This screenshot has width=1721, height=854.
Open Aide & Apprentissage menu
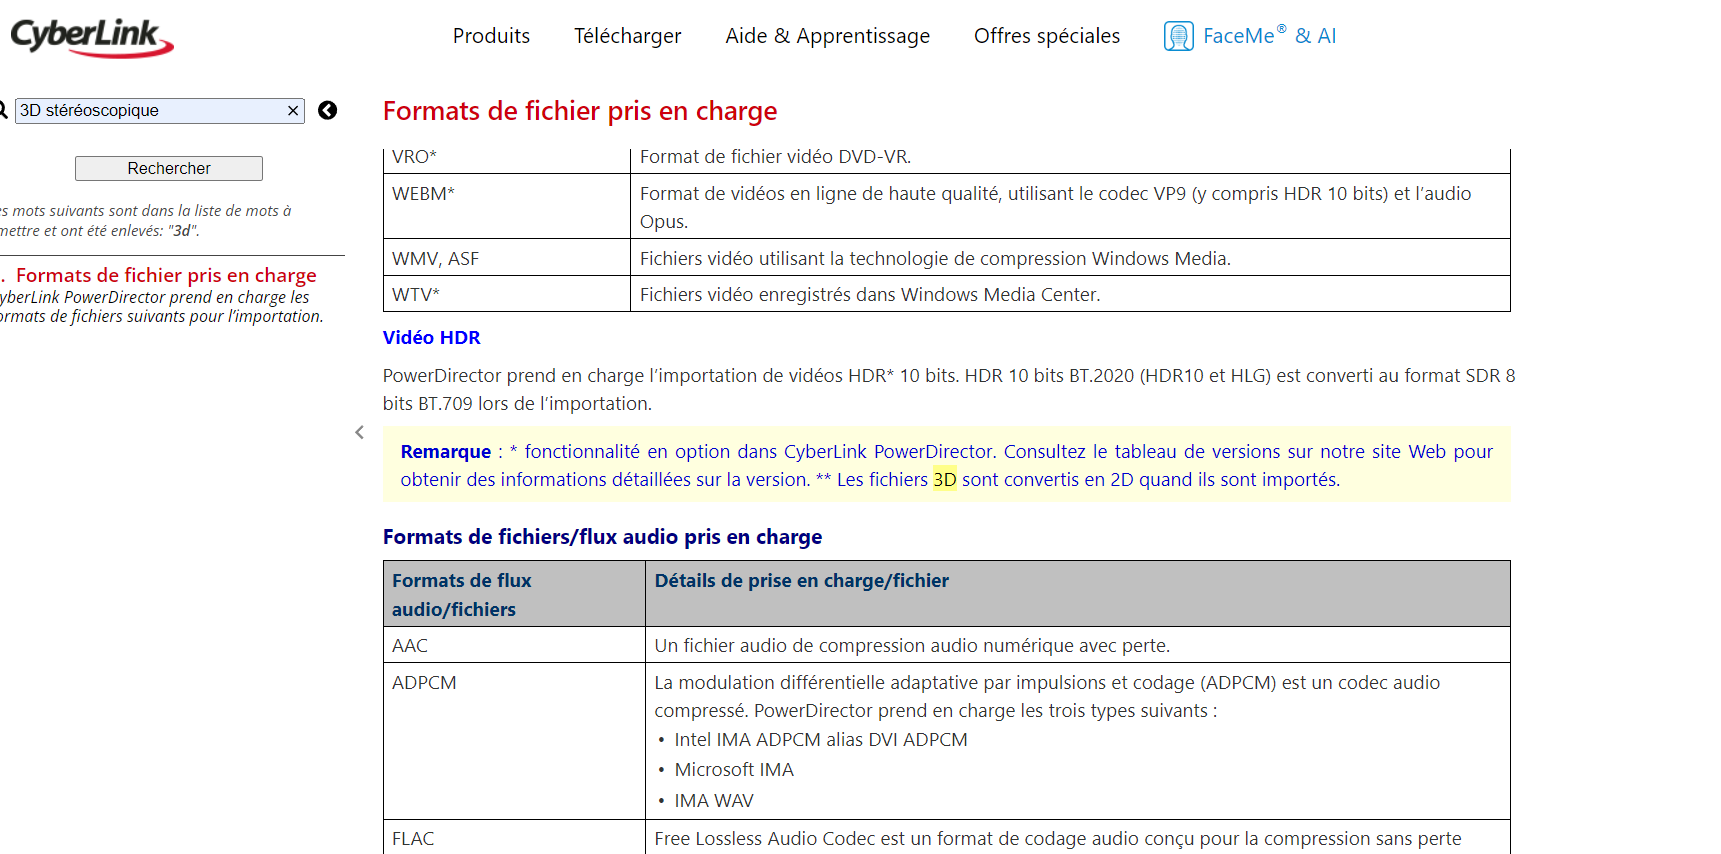pyautogui.click(x=827, y=36)
